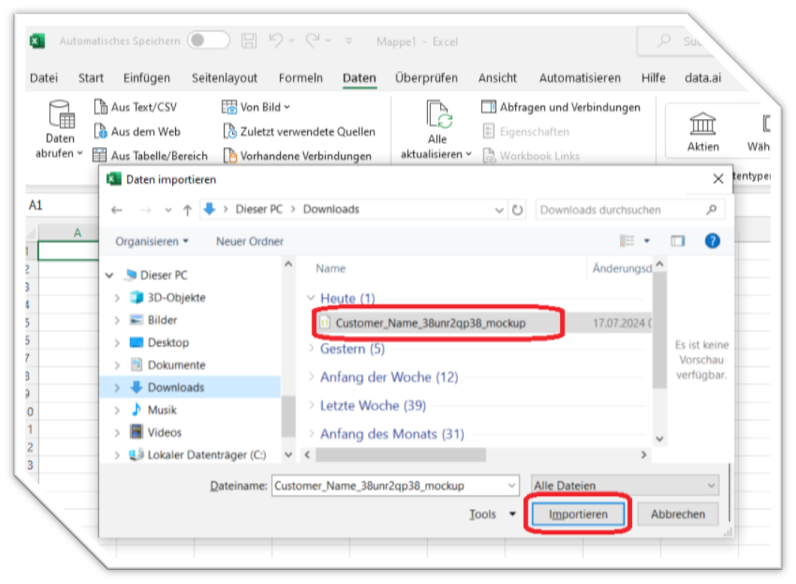Switch to the Einfügen ribbon tab

tap(146, 78)
